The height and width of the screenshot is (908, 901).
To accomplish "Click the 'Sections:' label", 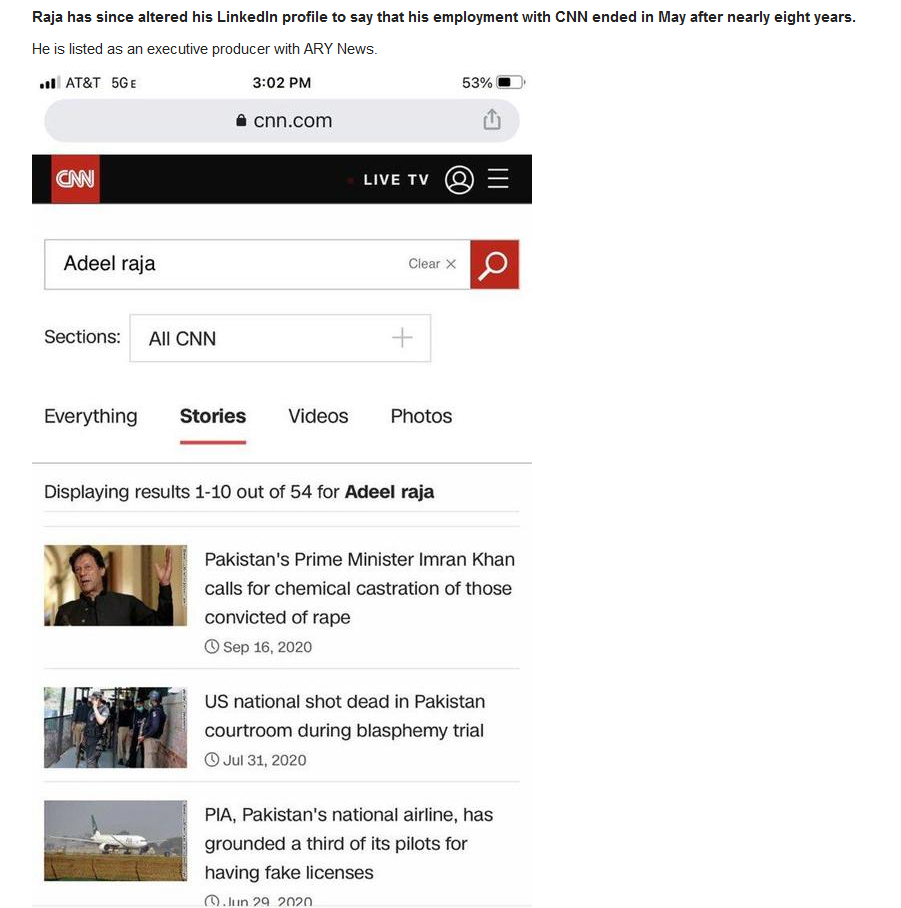I will pos(82,336).
